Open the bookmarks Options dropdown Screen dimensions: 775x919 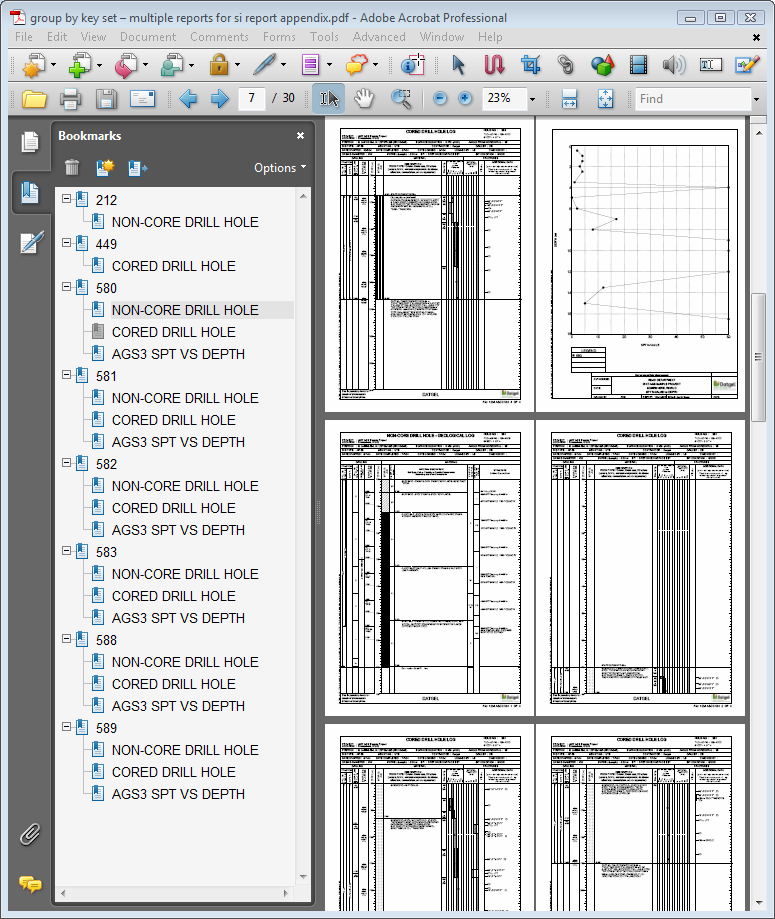pos(279,168)
